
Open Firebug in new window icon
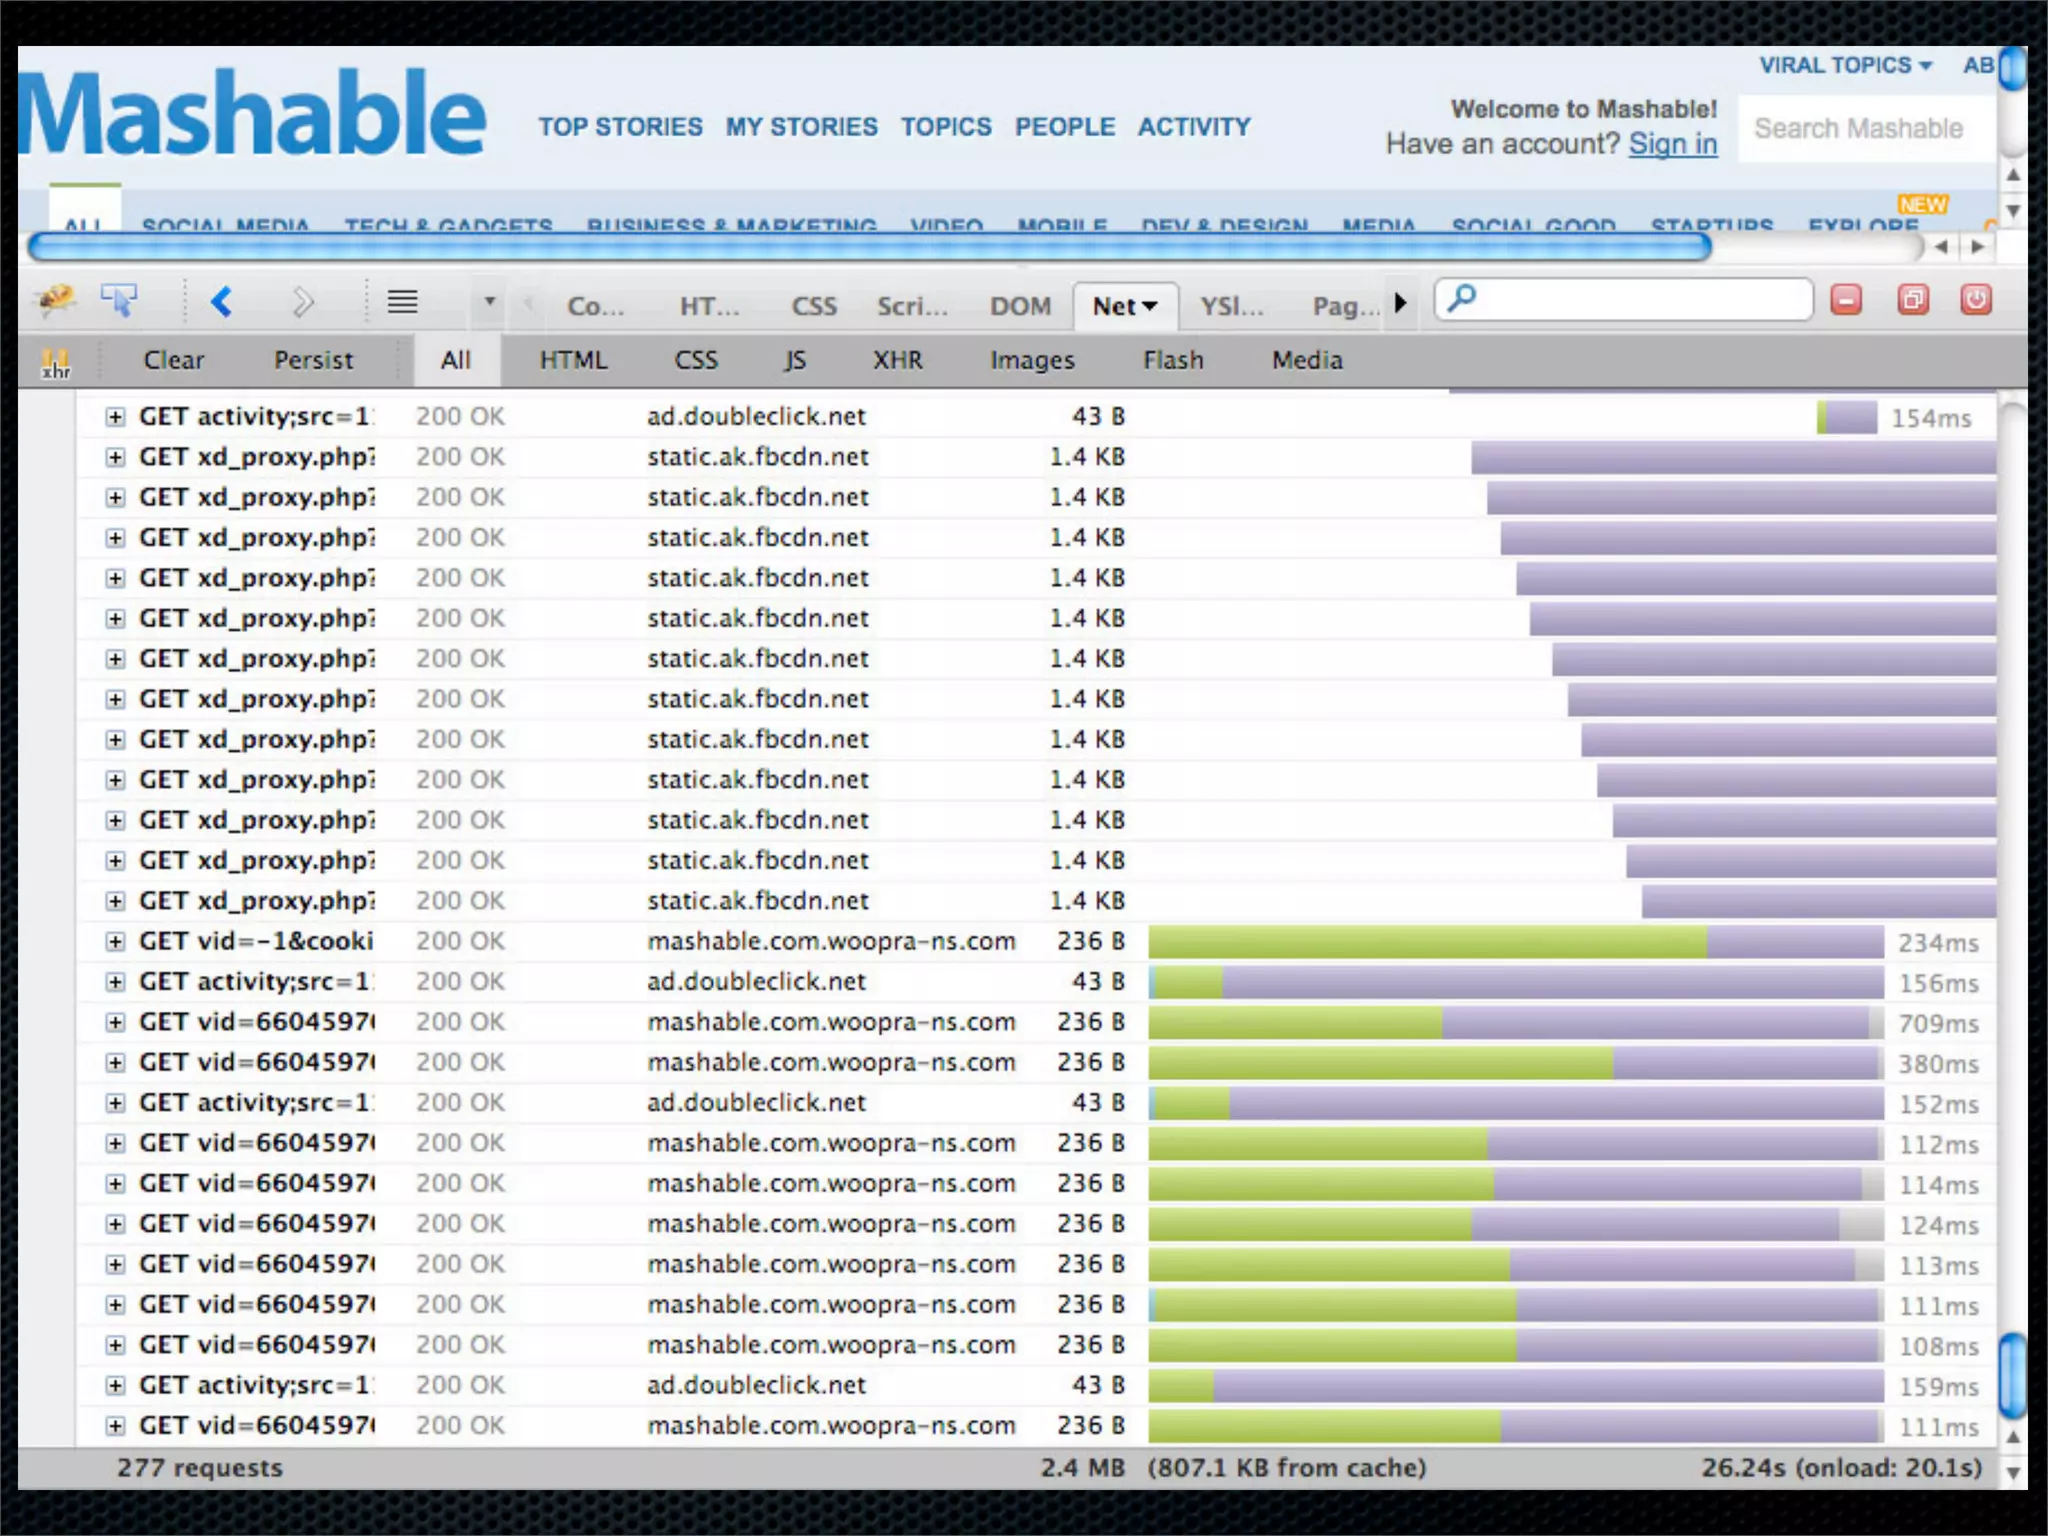[x=1913, y=300]
